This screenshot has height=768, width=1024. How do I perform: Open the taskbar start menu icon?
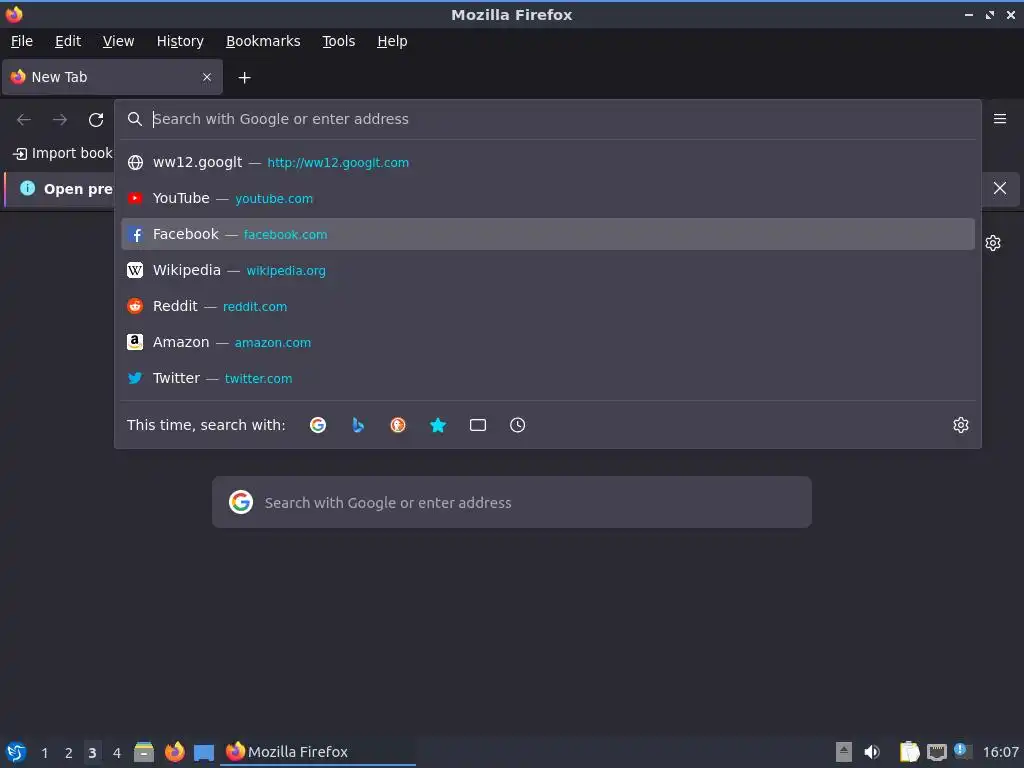click(x=16, y=752)
